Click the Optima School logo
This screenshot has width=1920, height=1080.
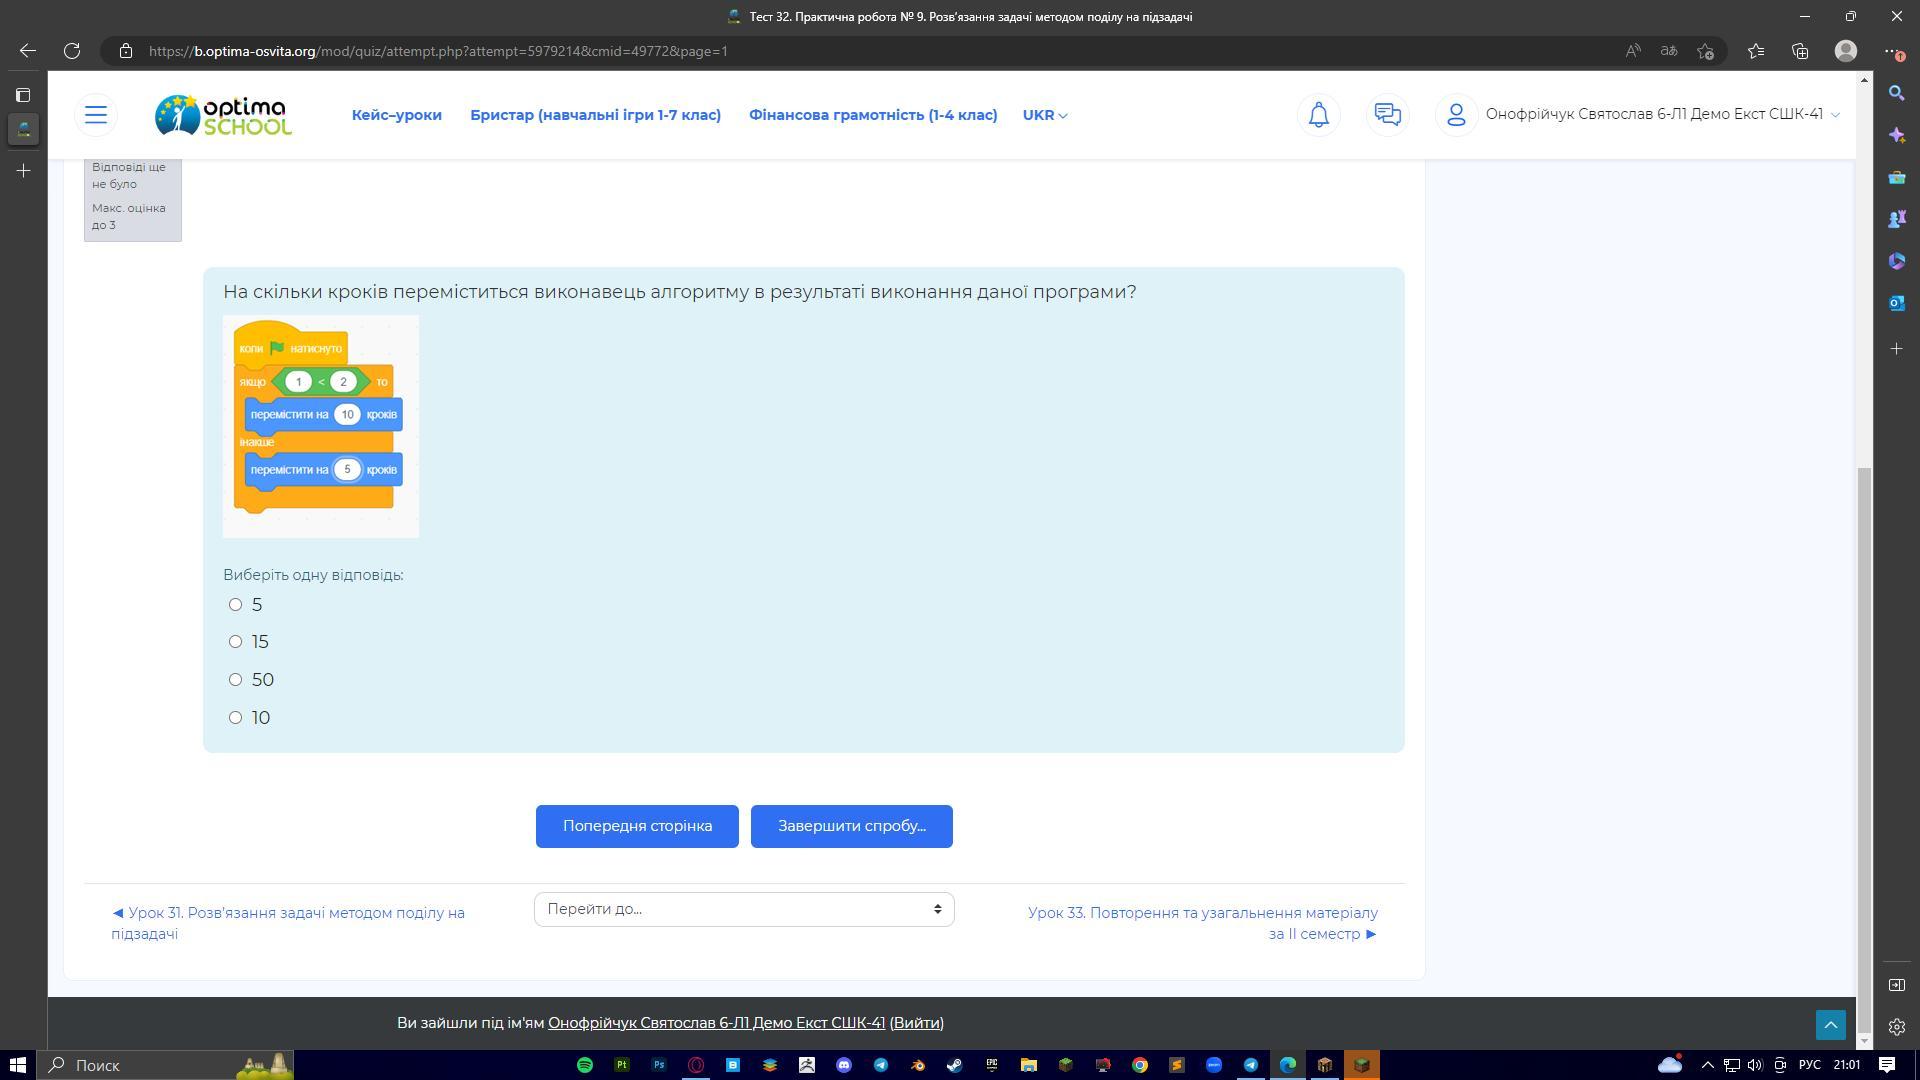[x=223, y=115]
